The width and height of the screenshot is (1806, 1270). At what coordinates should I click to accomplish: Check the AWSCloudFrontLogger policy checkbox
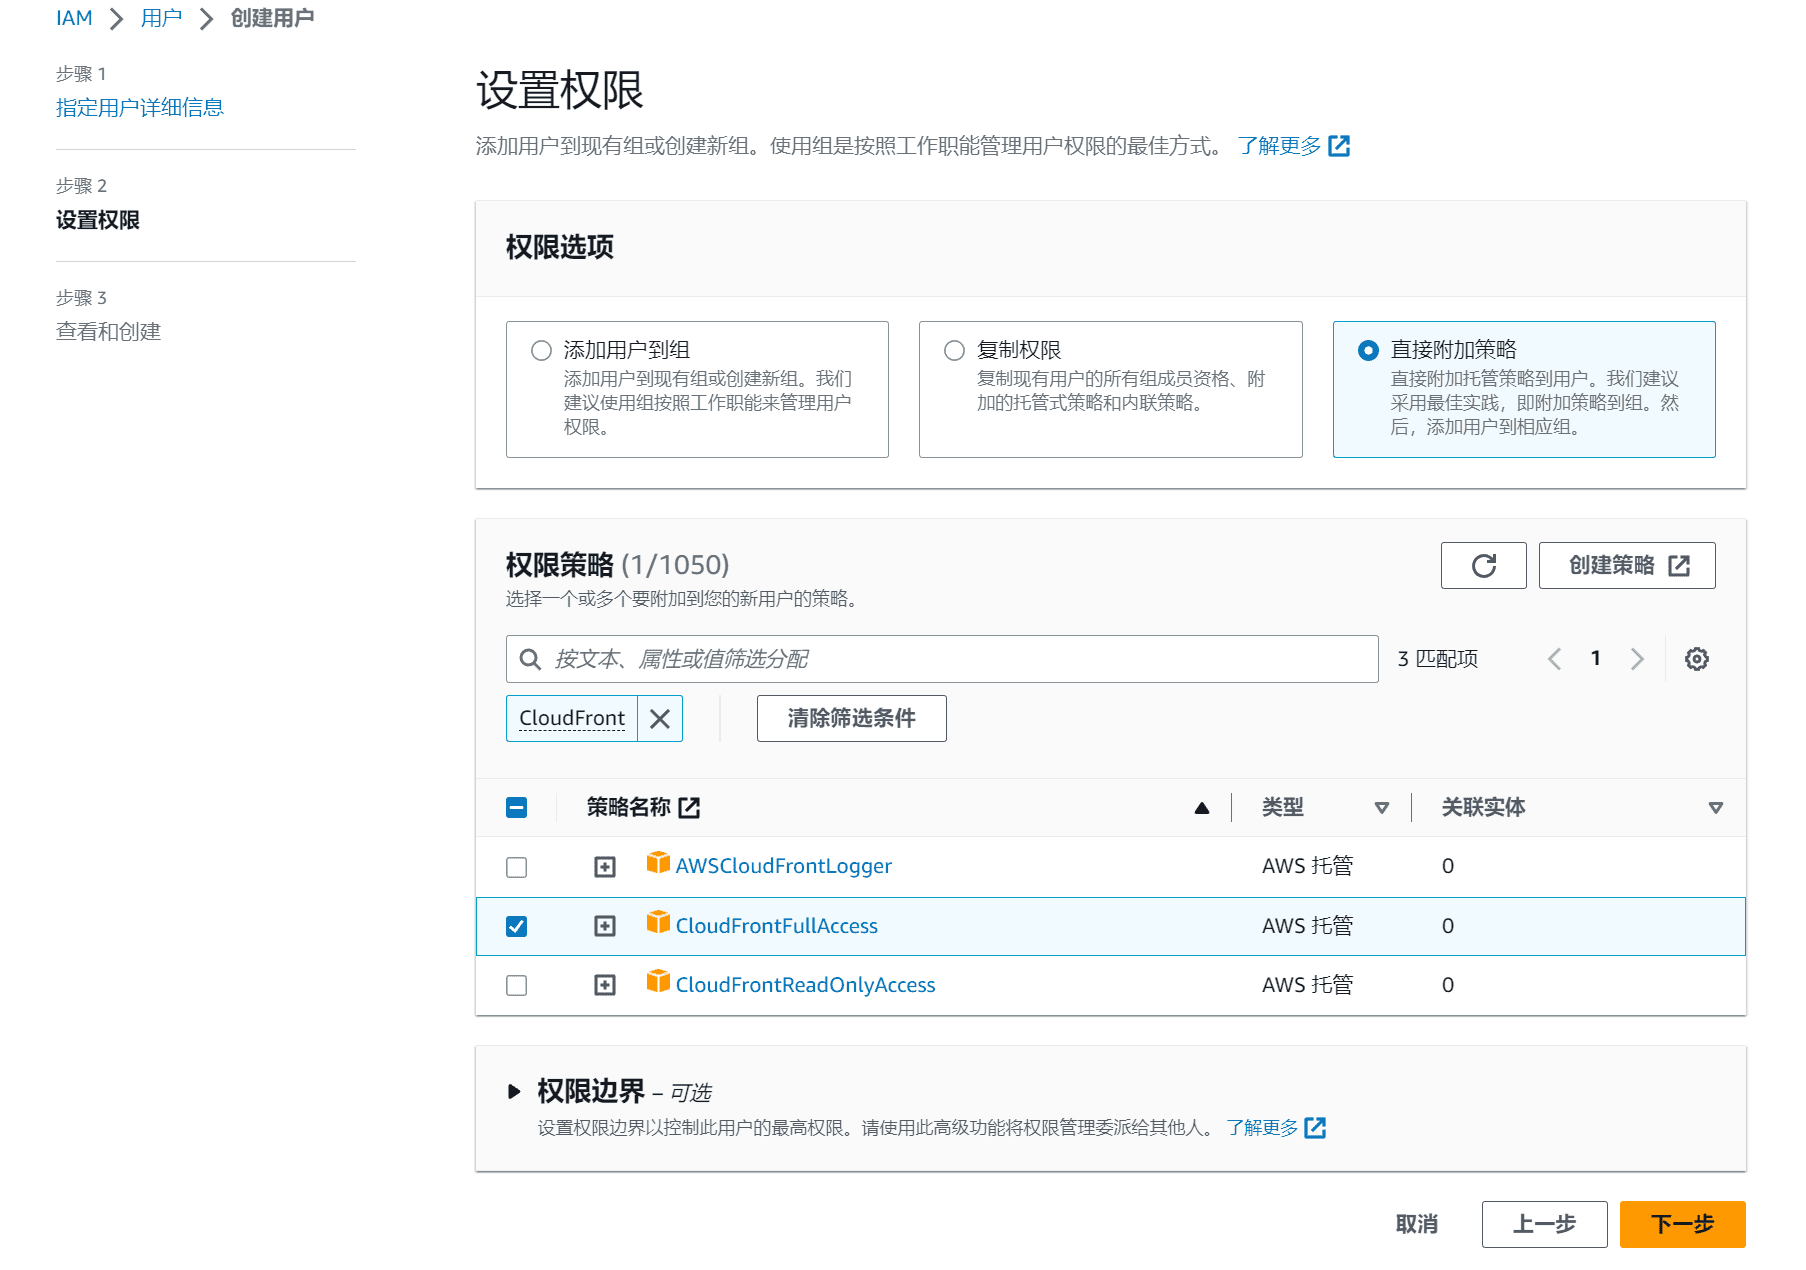517,867
